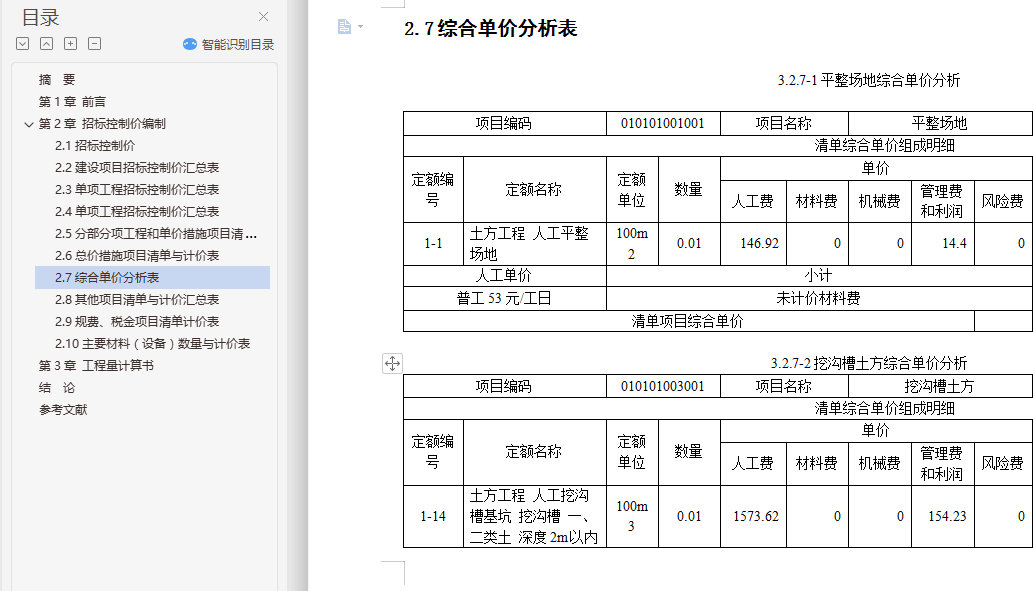Click expand-all-levels icon in 目录 toolbar
The width and height of the screenshot is (1033, 591).
[22, 44]
